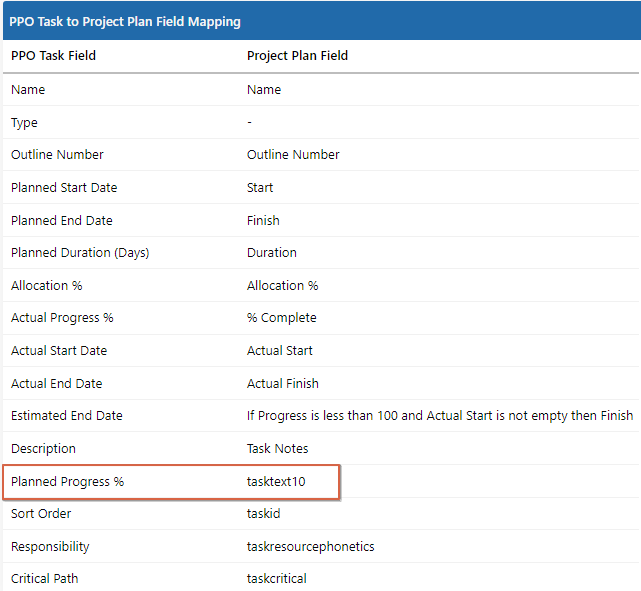Click 'Outline Number' in the Project Plan Field column
Screen dimensions: 641x591
[293, 154]
